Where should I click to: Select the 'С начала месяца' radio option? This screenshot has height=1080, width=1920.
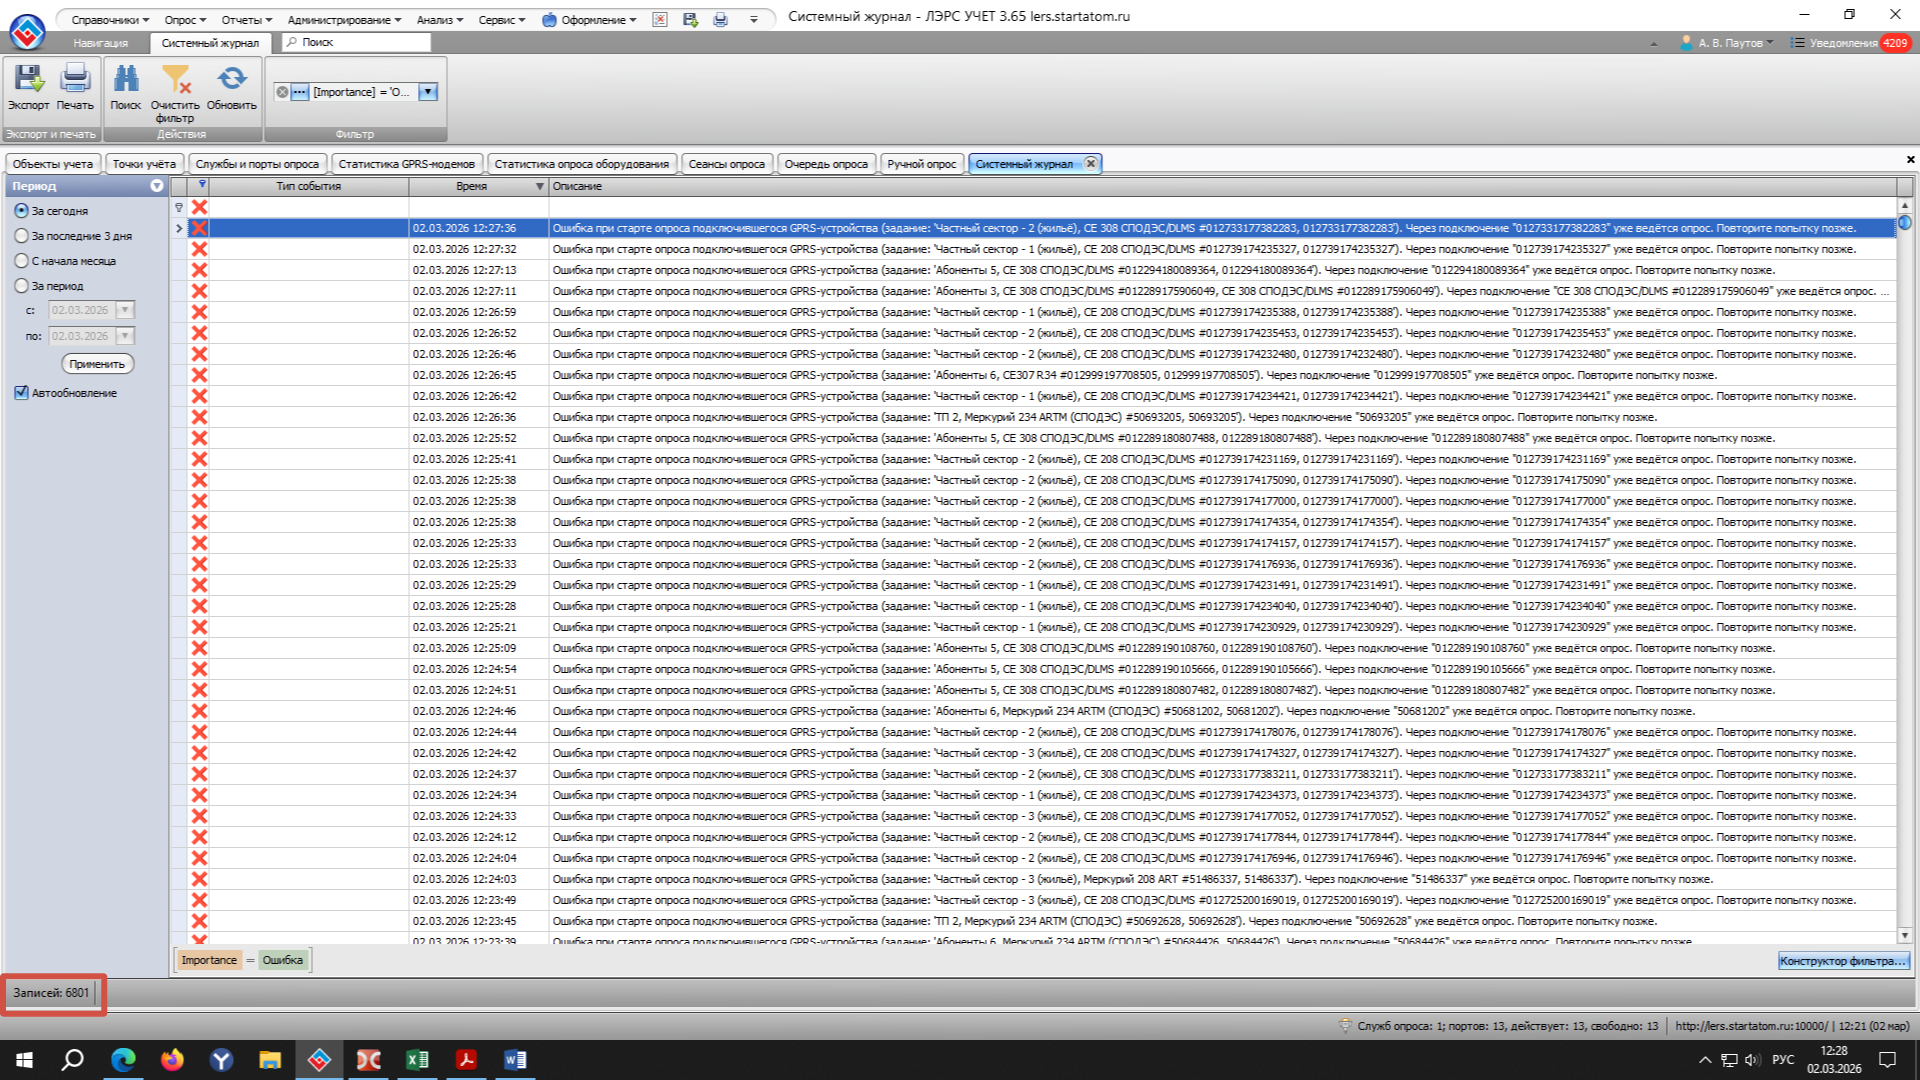pos(21,261)
